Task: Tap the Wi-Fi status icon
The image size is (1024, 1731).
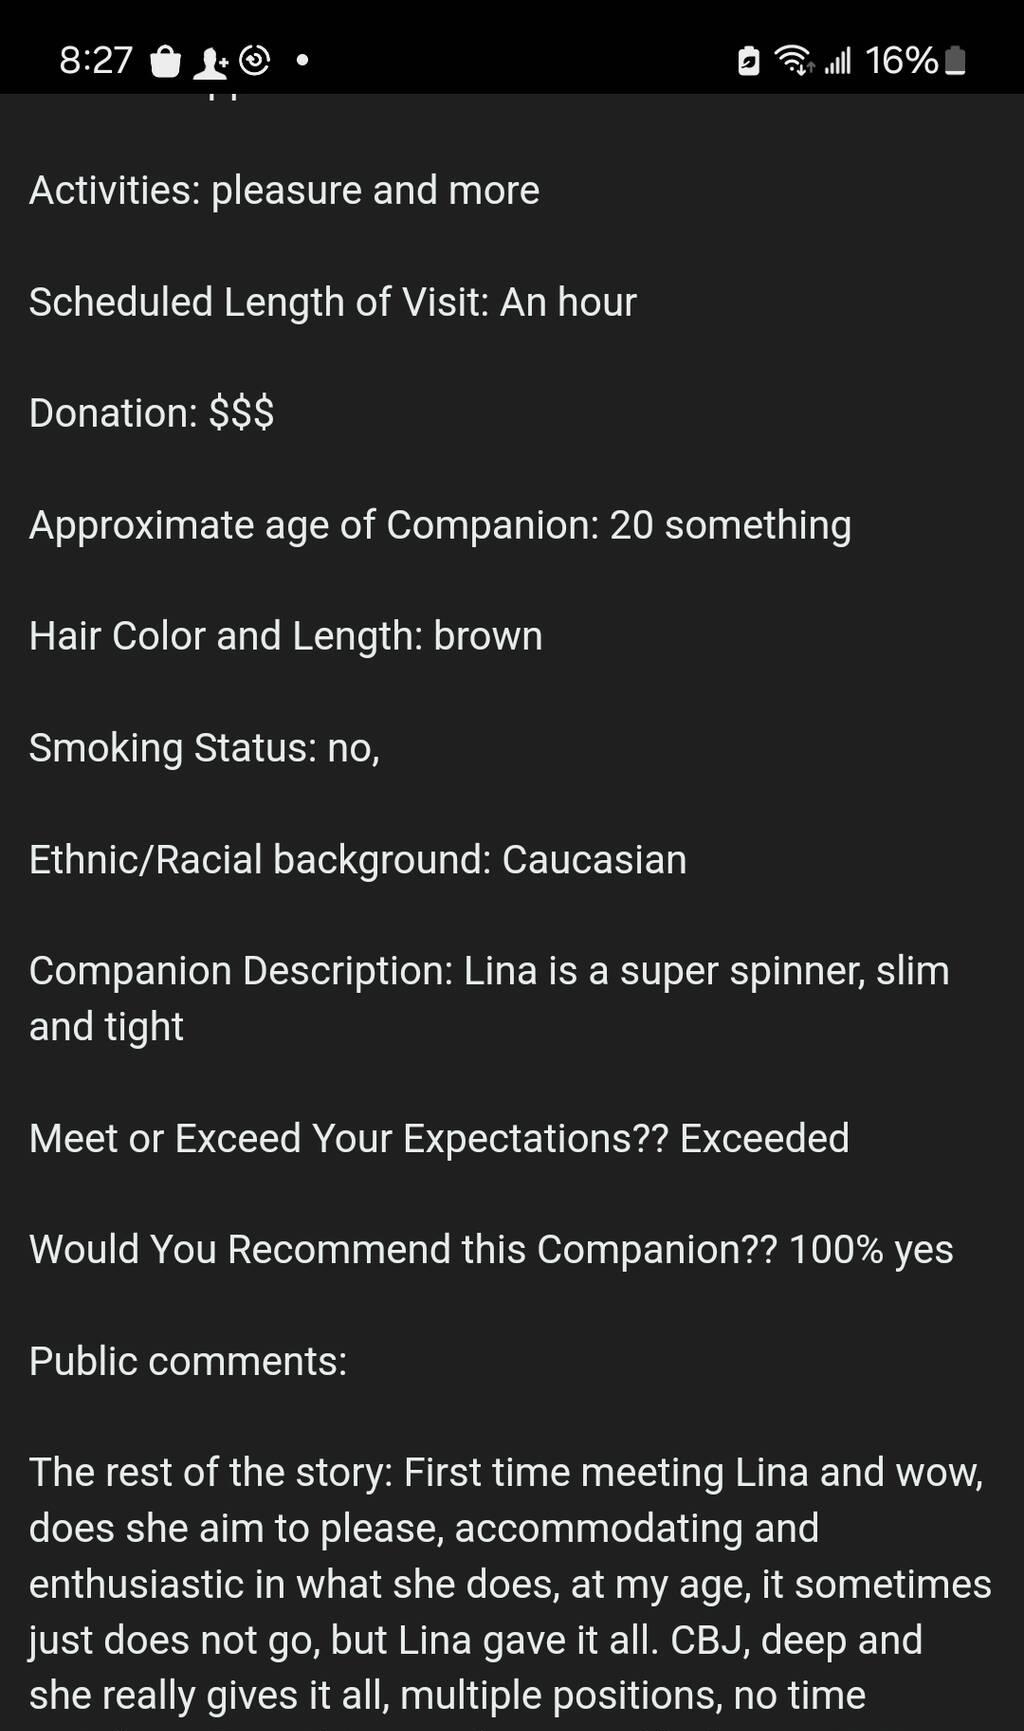Action: pyautogui.click(x=794, y=61)
